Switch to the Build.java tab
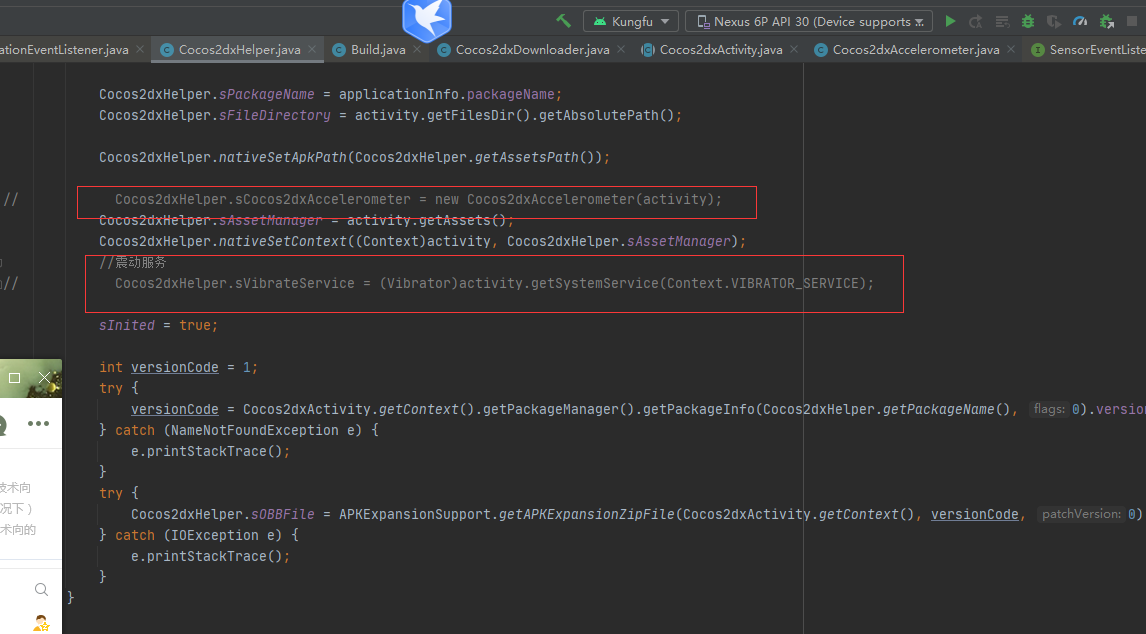The width and height of the screenshot is (1146, 634). 377,49
